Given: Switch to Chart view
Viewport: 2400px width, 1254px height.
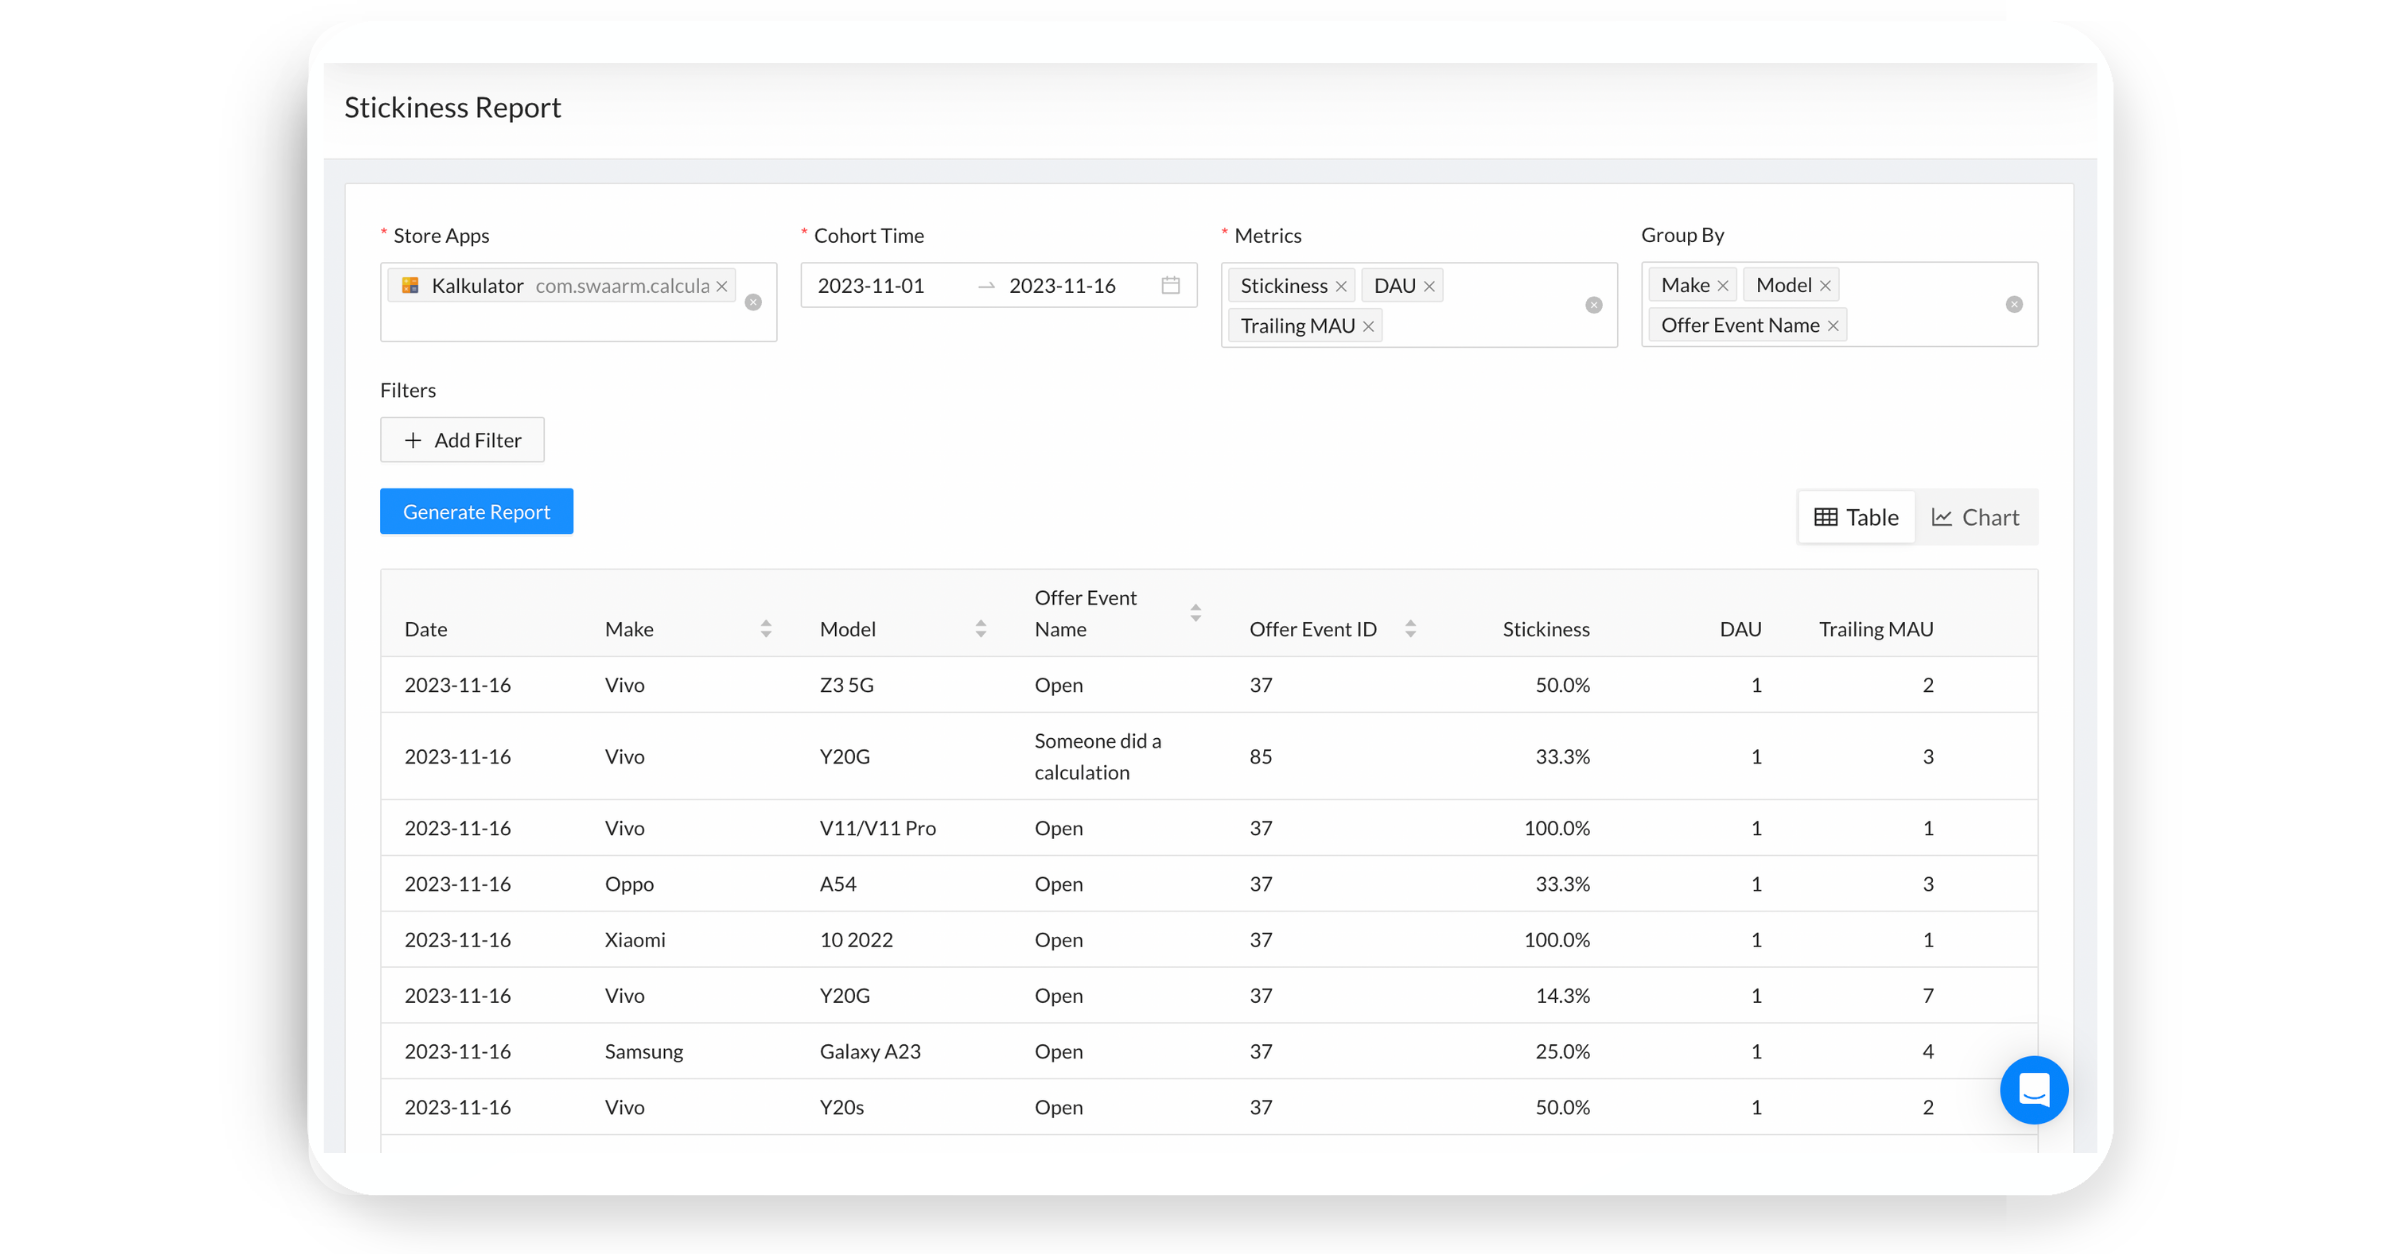Looking at the screenshot, I should click(1975, 517).
